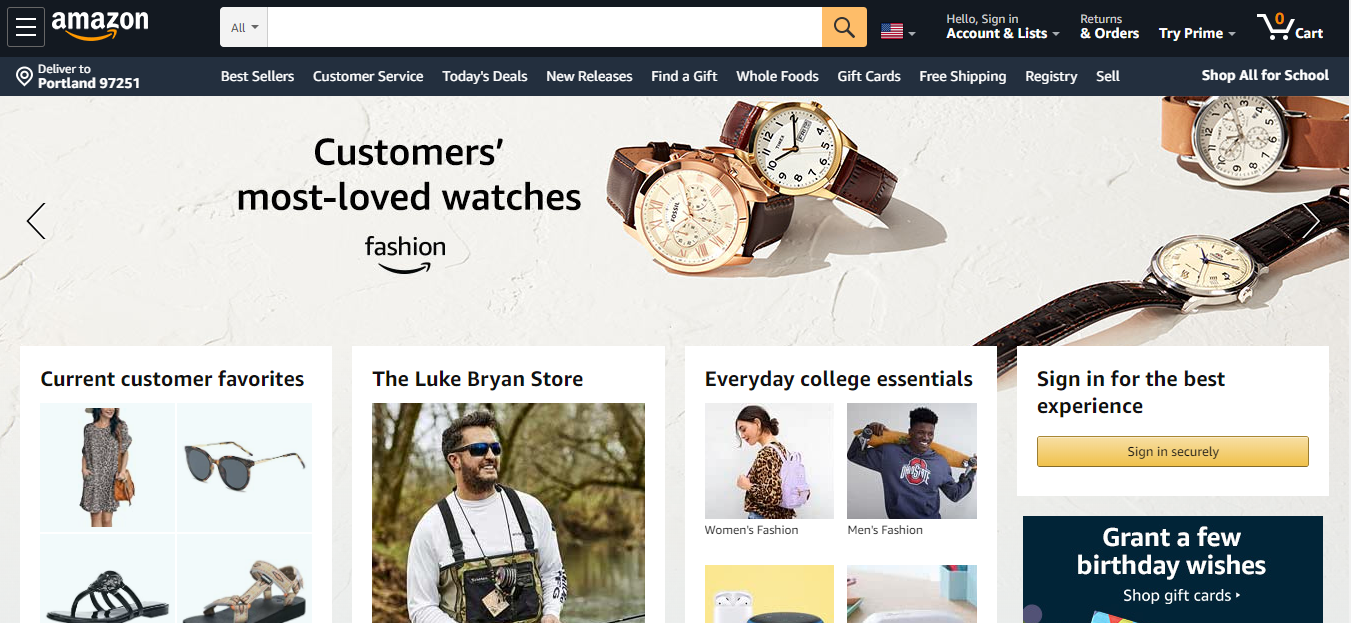The height and width of the screenshot is (623, 1351).
Task: Click the US flag language selector
Action: pyautogui.click(x=897, y=32)
